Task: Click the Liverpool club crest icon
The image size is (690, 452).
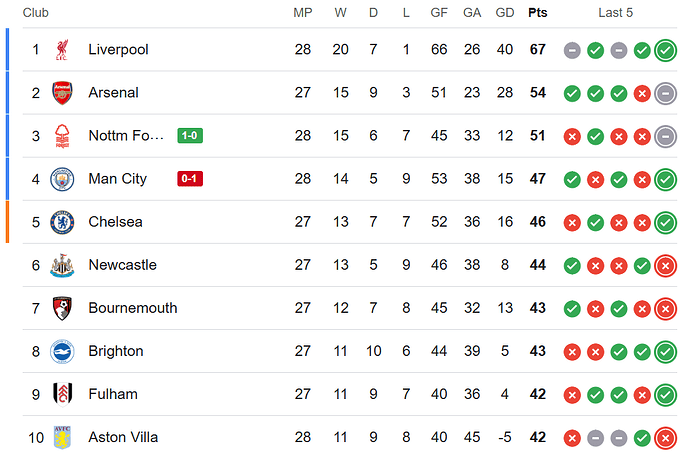Action: click(62, 49)
